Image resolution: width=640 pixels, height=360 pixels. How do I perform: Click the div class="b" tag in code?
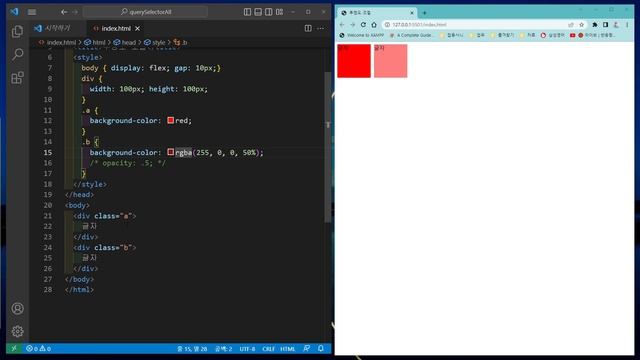[104, 247]
